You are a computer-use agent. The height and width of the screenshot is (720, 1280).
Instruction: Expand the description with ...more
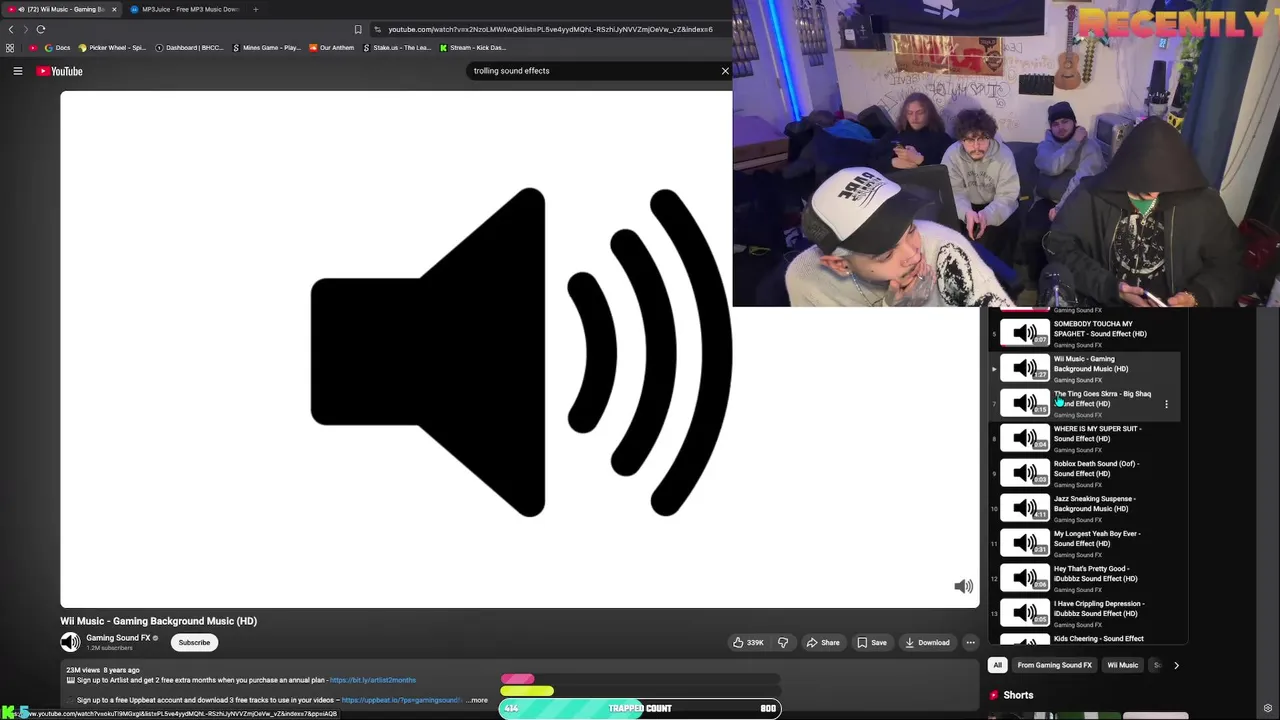tap(478, 700)
